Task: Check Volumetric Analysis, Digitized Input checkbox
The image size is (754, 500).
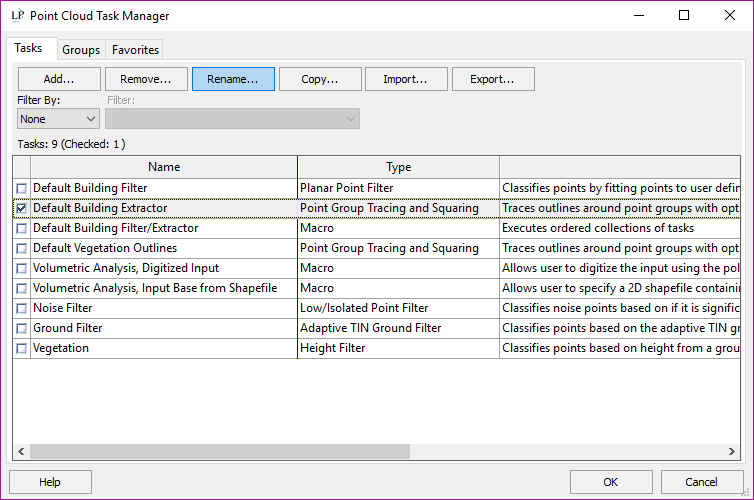Action: [x=21, y=268]
